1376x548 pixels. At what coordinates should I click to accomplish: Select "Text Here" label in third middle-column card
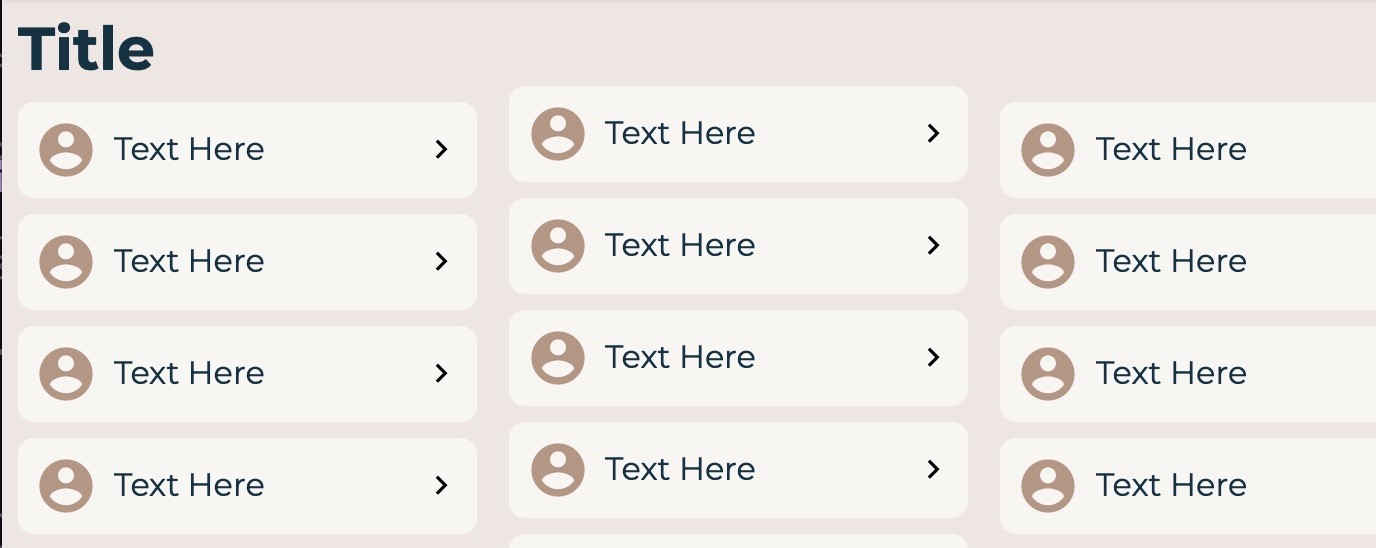click(x=680, y=357)
